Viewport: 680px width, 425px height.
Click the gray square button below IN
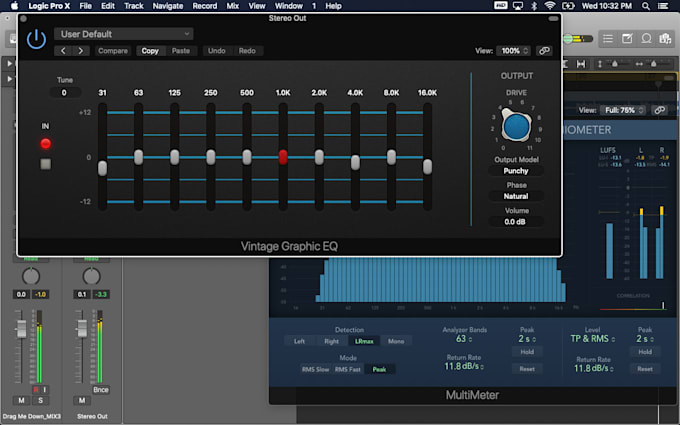(x=46, y=164)
